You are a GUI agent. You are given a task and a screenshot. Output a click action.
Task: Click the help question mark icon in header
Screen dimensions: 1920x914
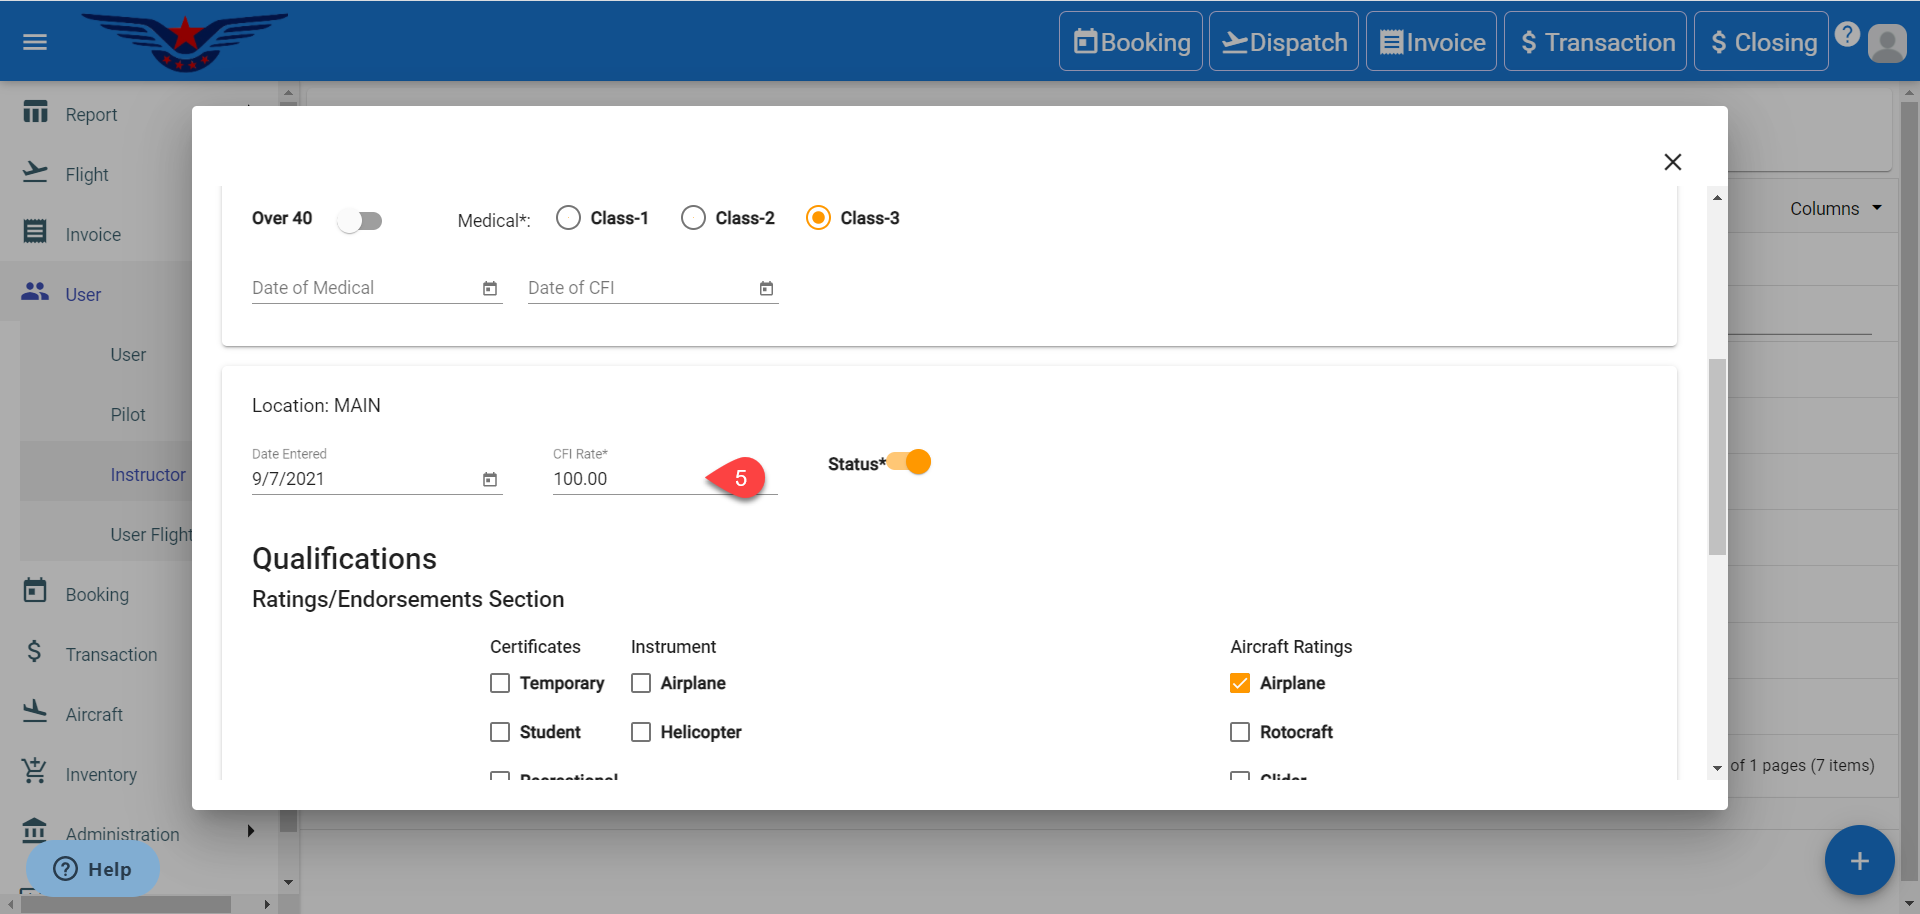(1847, 35)
